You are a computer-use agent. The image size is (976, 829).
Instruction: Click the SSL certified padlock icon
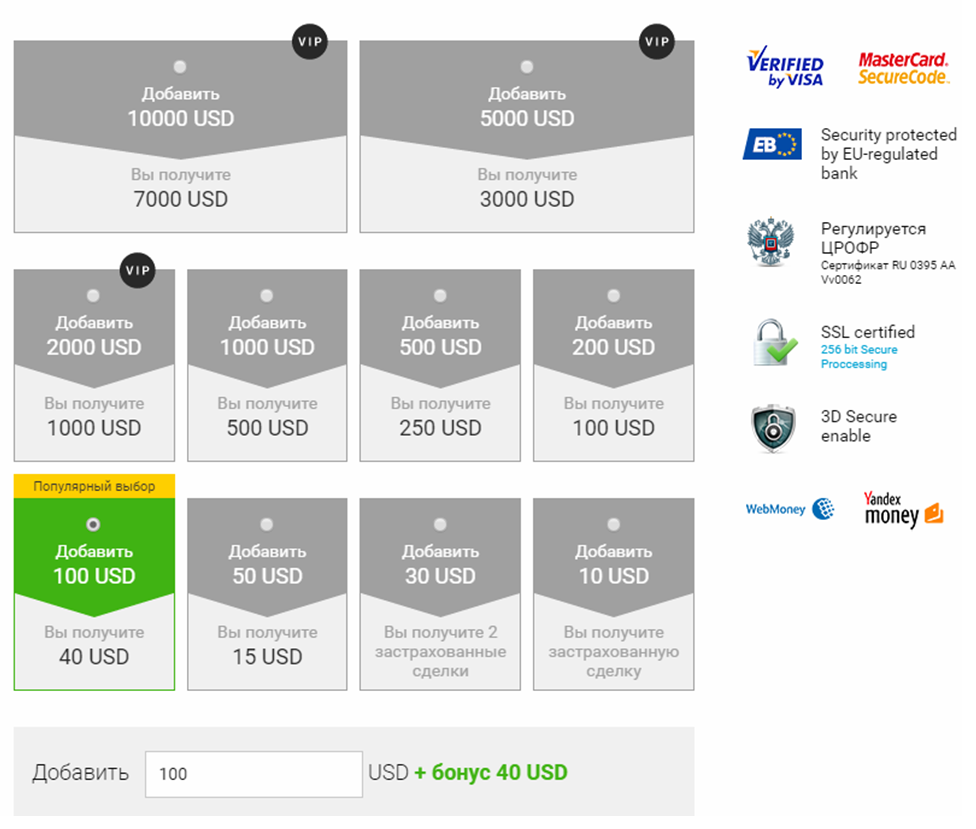[774, 343]
